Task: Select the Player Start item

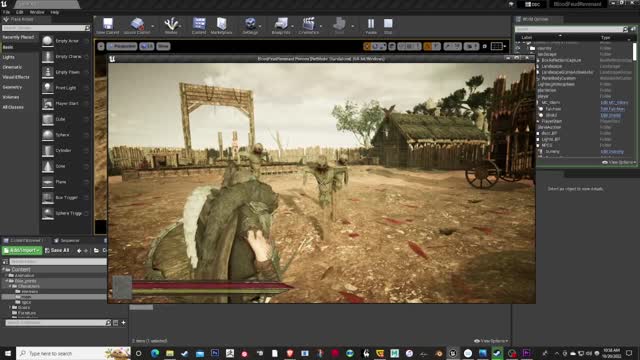Action: (65, 103)
